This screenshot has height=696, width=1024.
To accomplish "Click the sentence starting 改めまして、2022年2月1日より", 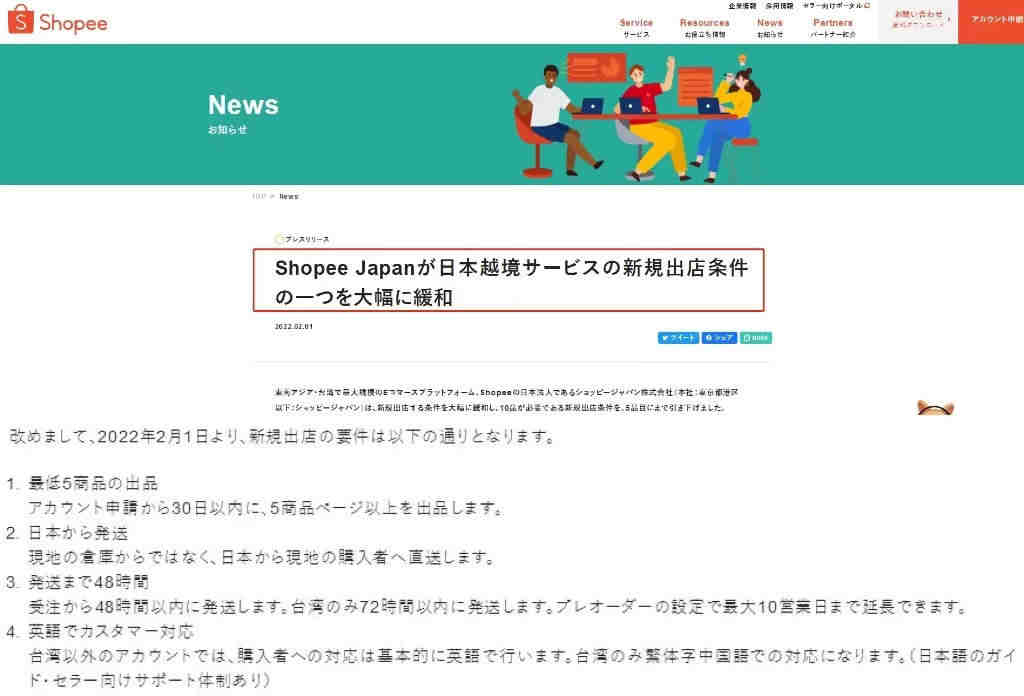I will pos(282,436).
